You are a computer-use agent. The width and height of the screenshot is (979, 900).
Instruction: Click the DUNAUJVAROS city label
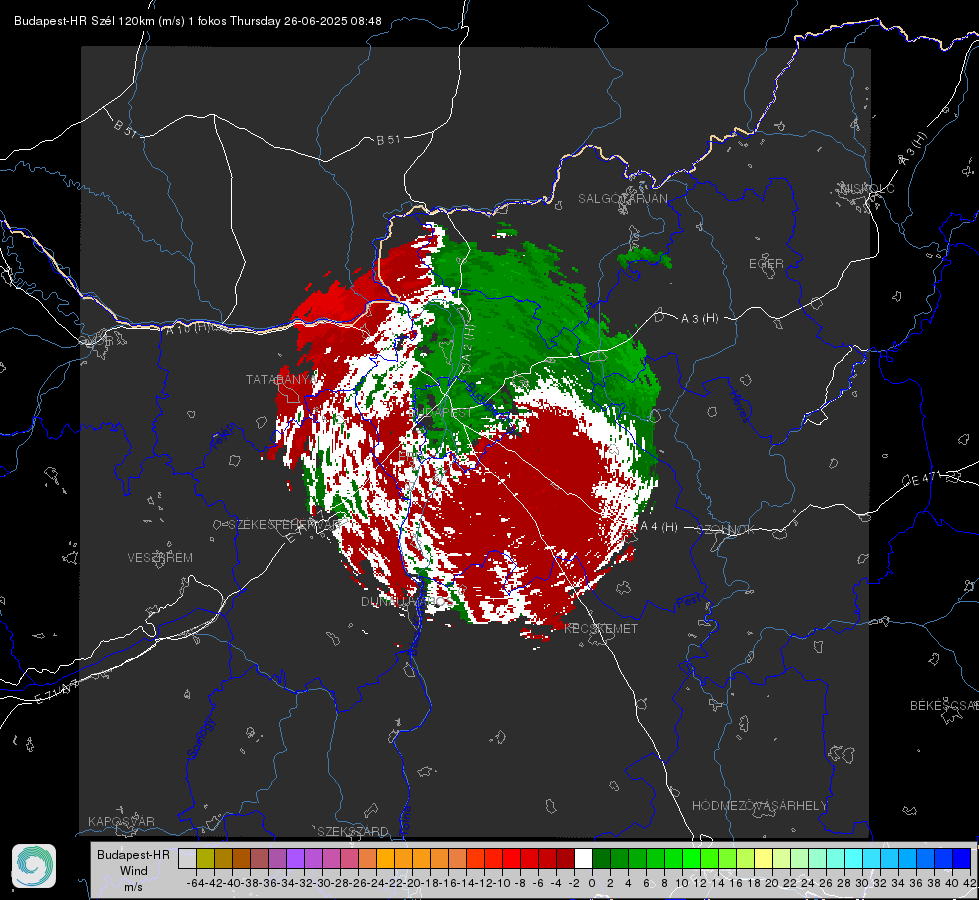407,601
